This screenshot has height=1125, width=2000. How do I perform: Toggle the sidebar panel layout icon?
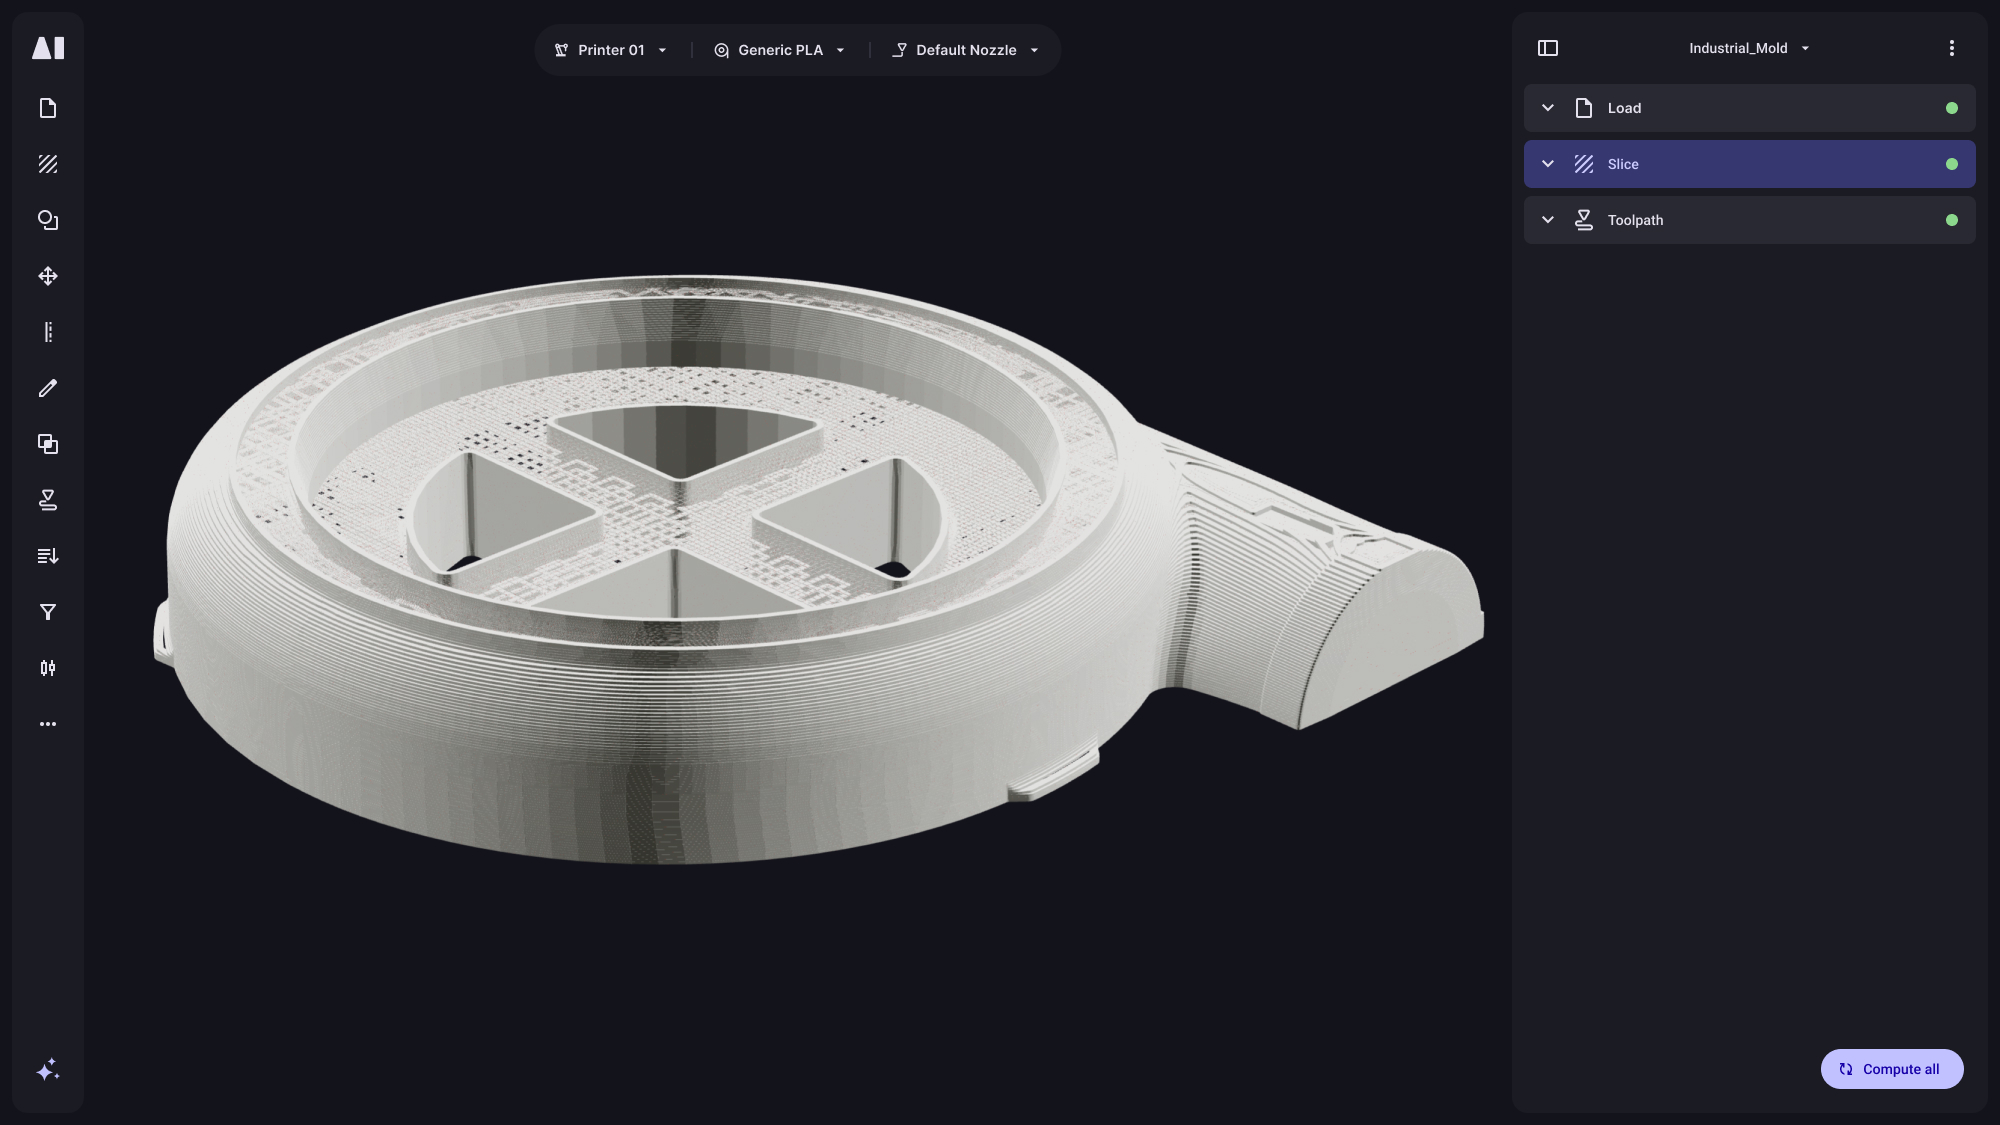point(1548,48)
